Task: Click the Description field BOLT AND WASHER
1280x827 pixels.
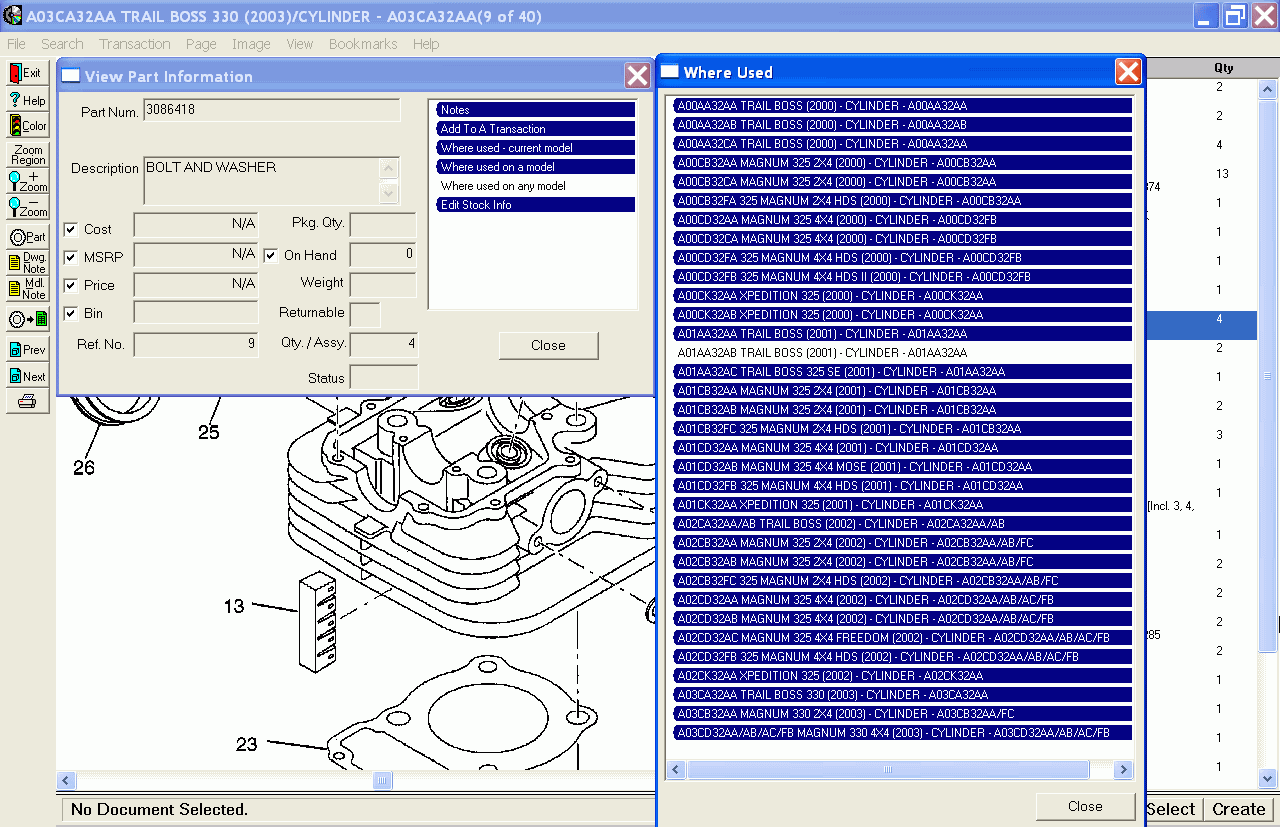Action: pos(262,181)
